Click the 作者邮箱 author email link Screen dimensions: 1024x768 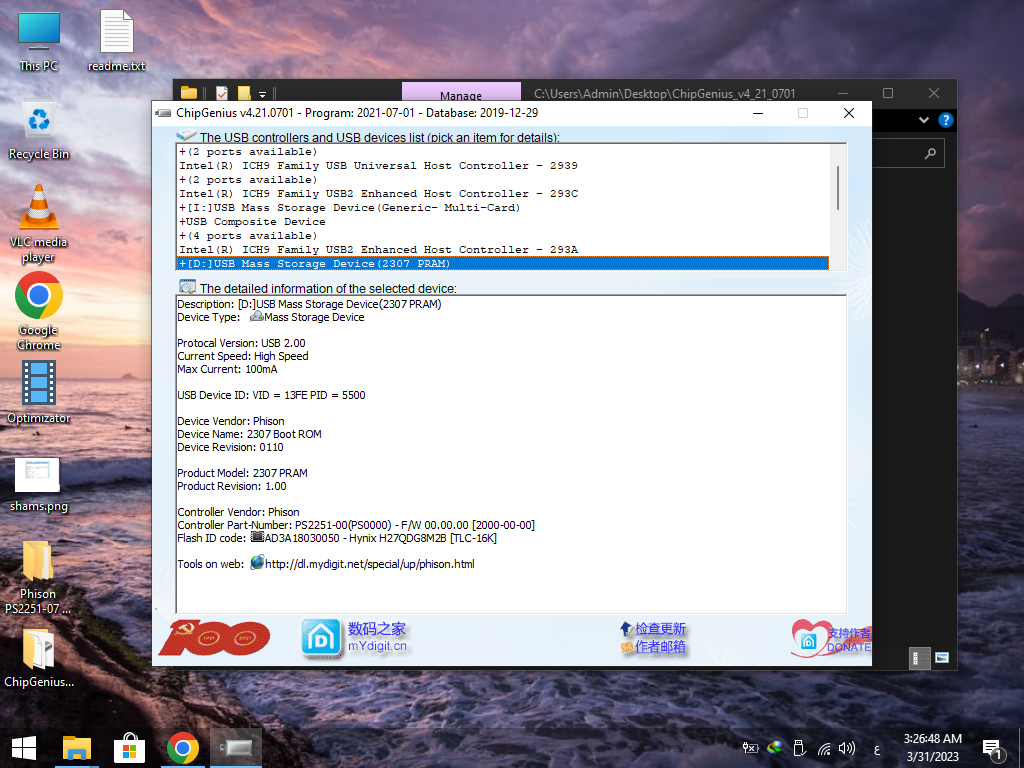[660, 647]
